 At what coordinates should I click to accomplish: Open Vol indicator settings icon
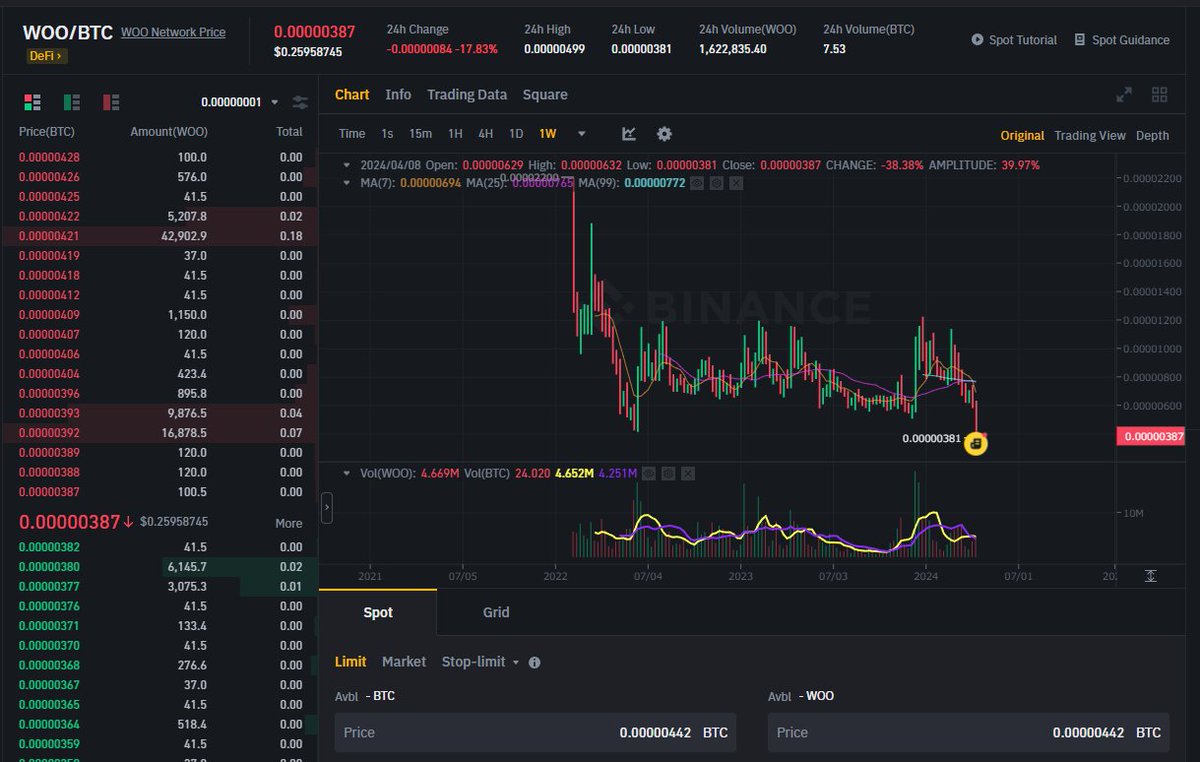[669, 473]
